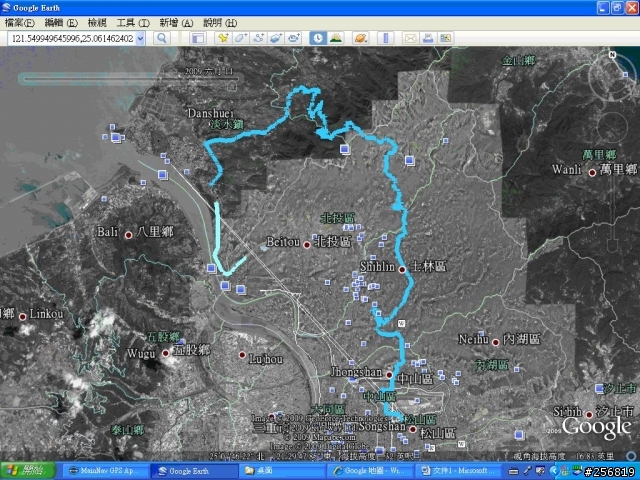Add an image overlay from the toolbar
The height and width of the screenshot is (480, 640).
pos(276,38)
